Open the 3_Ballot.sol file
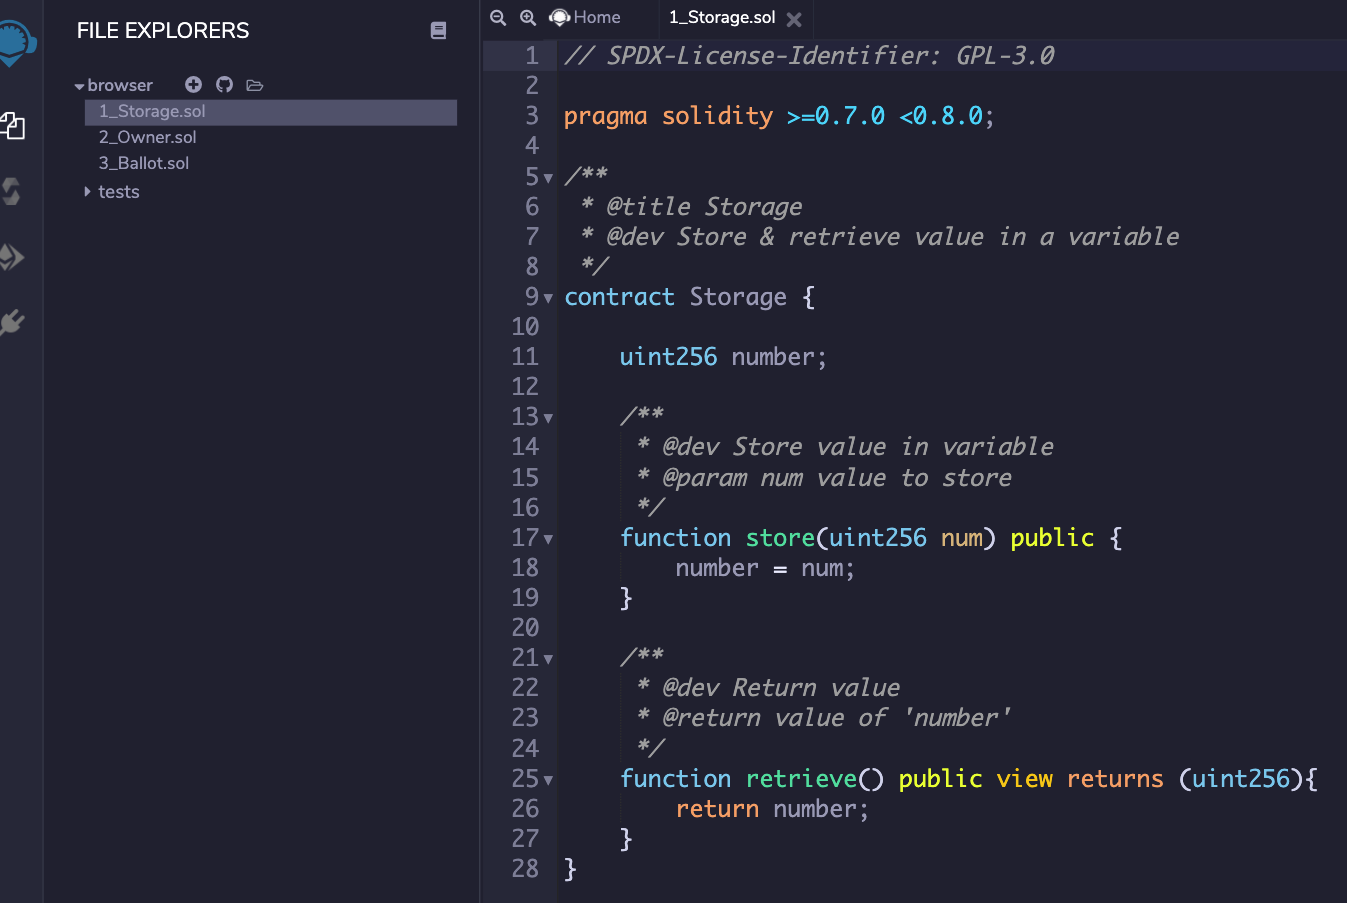This screenshot has height=903, width=1347. pos(143,162)
